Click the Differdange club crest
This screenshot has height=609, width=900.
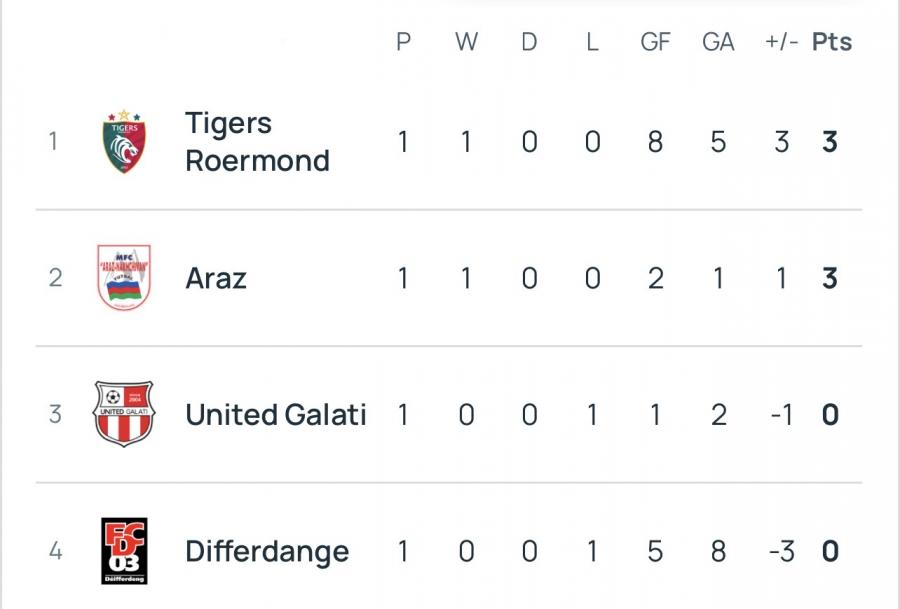tap(124, 551)
